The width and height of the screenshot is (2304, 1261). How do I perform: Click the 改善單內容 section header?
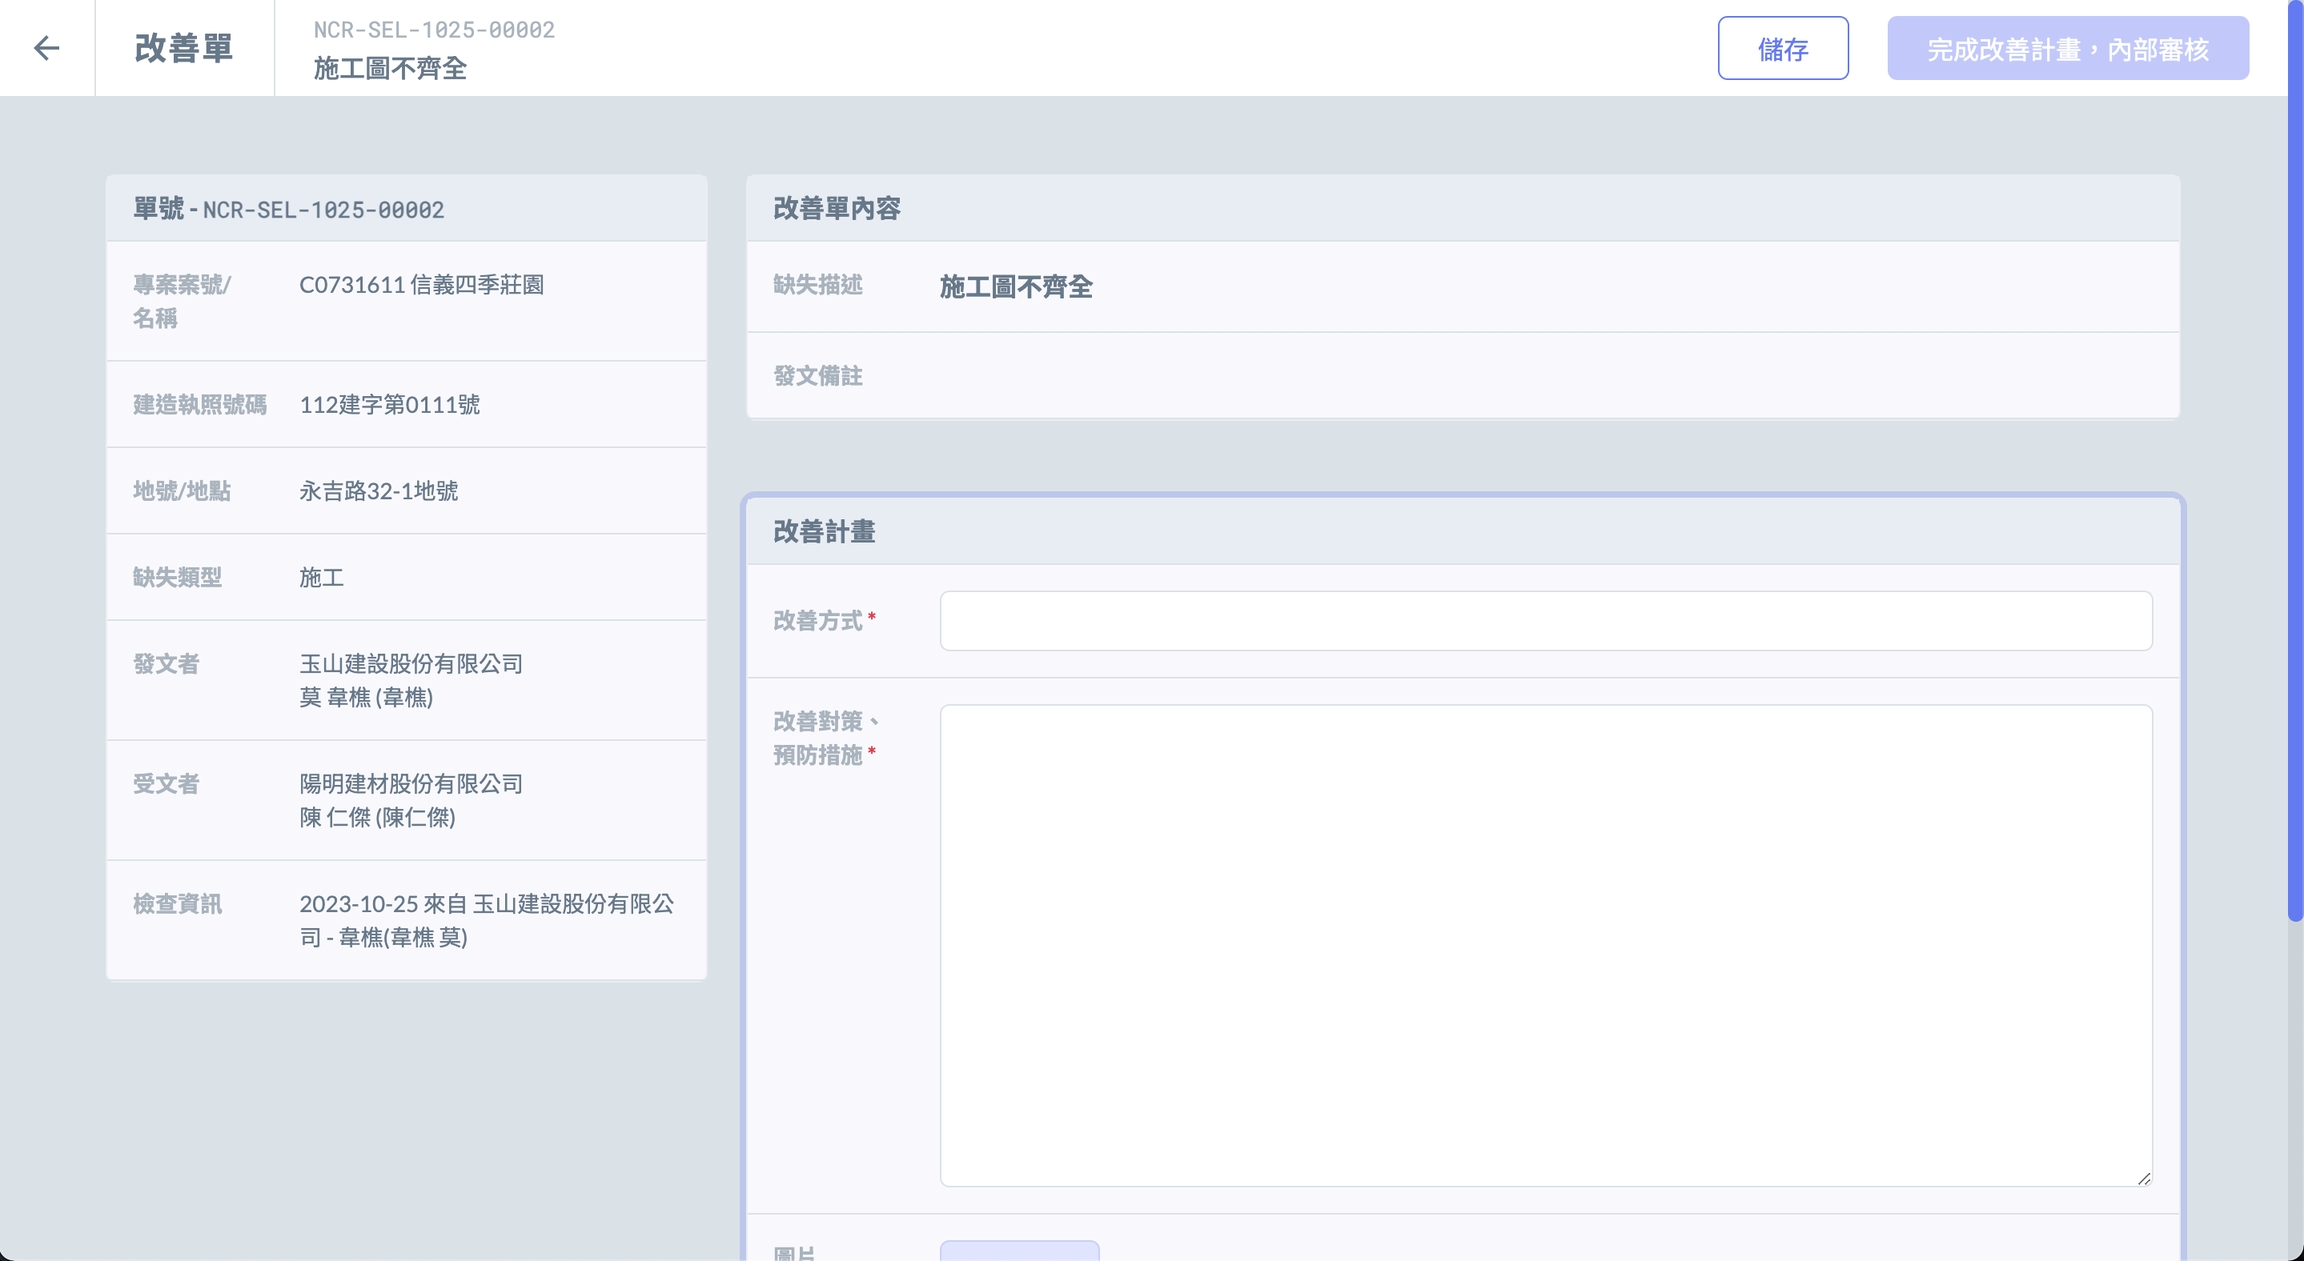click(x=837, y=208)
